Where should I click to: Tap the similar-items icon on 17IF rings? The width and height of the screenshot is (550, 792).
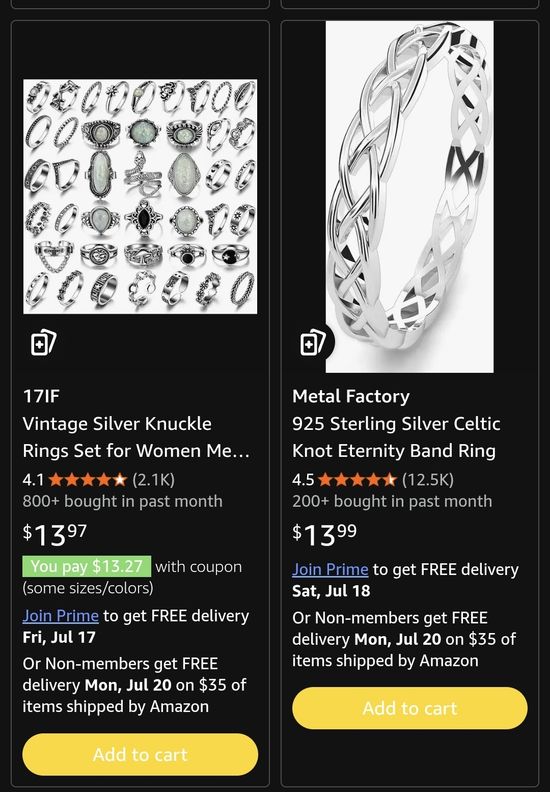coord(43,343)
